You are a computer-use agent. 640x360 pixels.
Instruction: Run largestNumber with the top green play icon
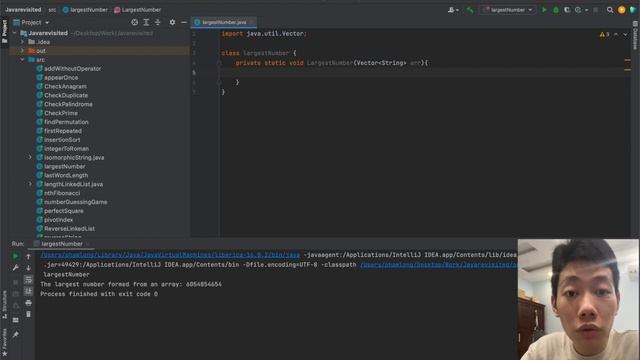[544, 10]
